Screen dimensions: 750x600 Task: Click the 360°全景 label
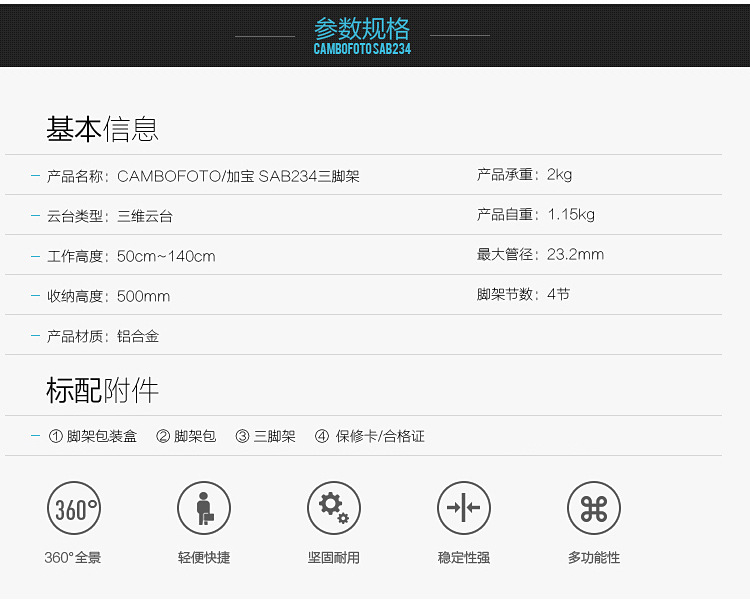click(73, 558)
